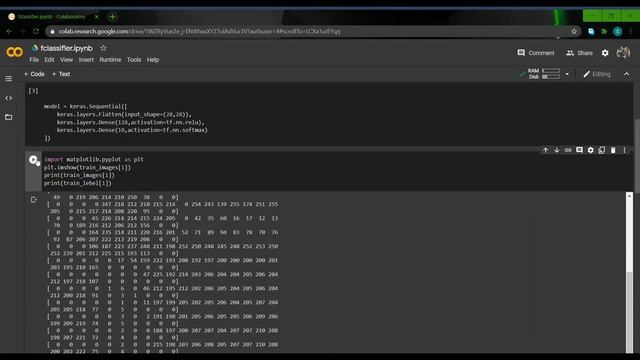Run the matplotlib imshow cell
This screenshot has height=360, width=640.
click(x=33, y=160)
